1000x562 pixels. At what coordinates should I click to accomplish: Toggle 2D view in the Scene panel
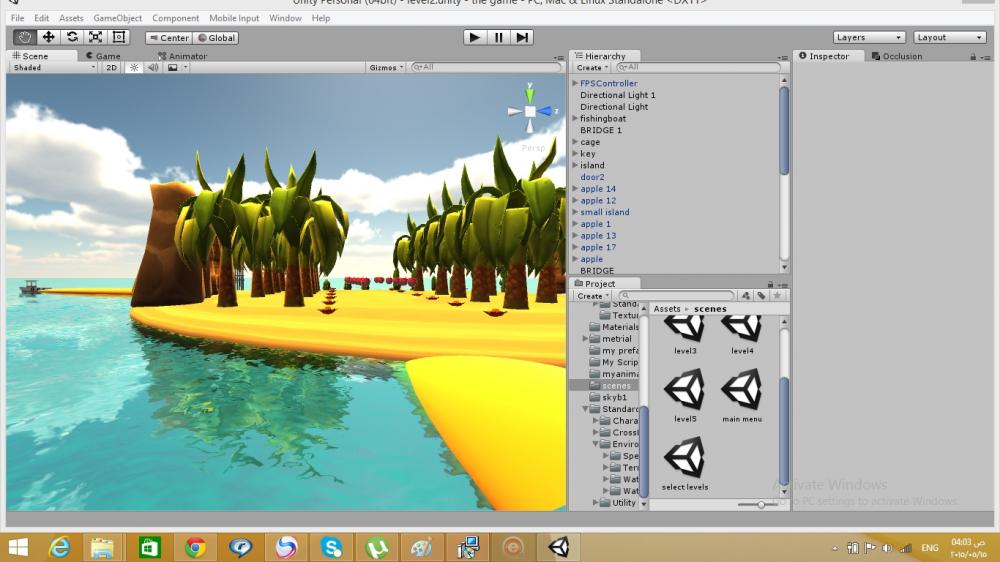coord(112,68)
